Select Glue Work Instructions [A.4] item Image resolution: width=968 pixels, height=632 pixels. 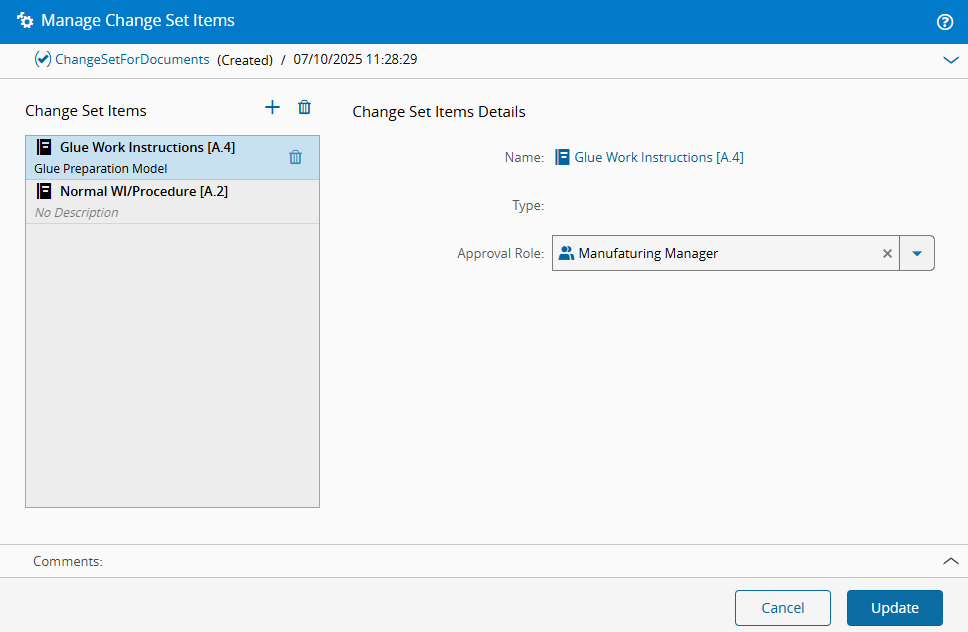[x=147, y=148]
